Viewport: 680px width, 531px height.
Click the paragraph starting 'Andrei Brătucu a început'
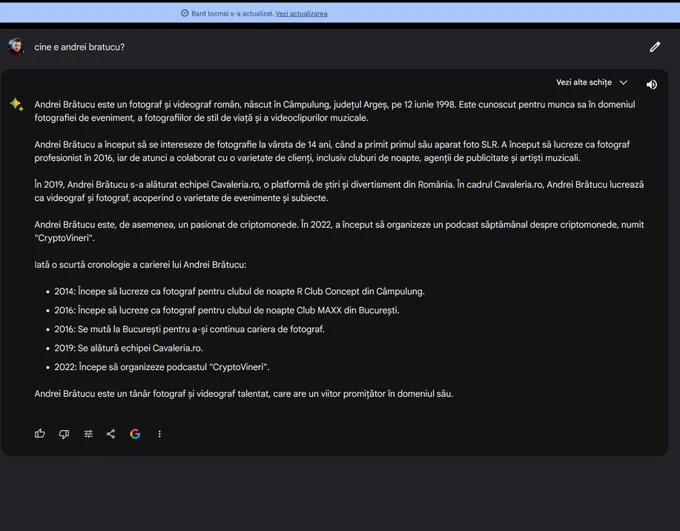pyautogui.click(x=332, y=151)
